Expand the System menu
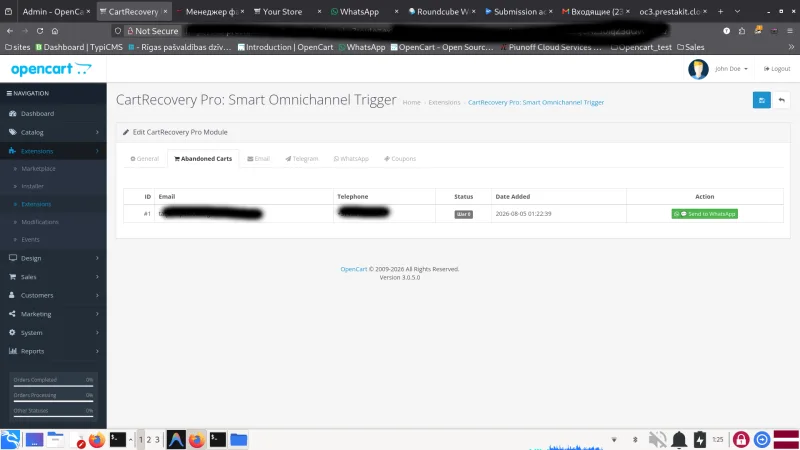The image size is (800, 450). pyautogui.click(x=53, y=332)
